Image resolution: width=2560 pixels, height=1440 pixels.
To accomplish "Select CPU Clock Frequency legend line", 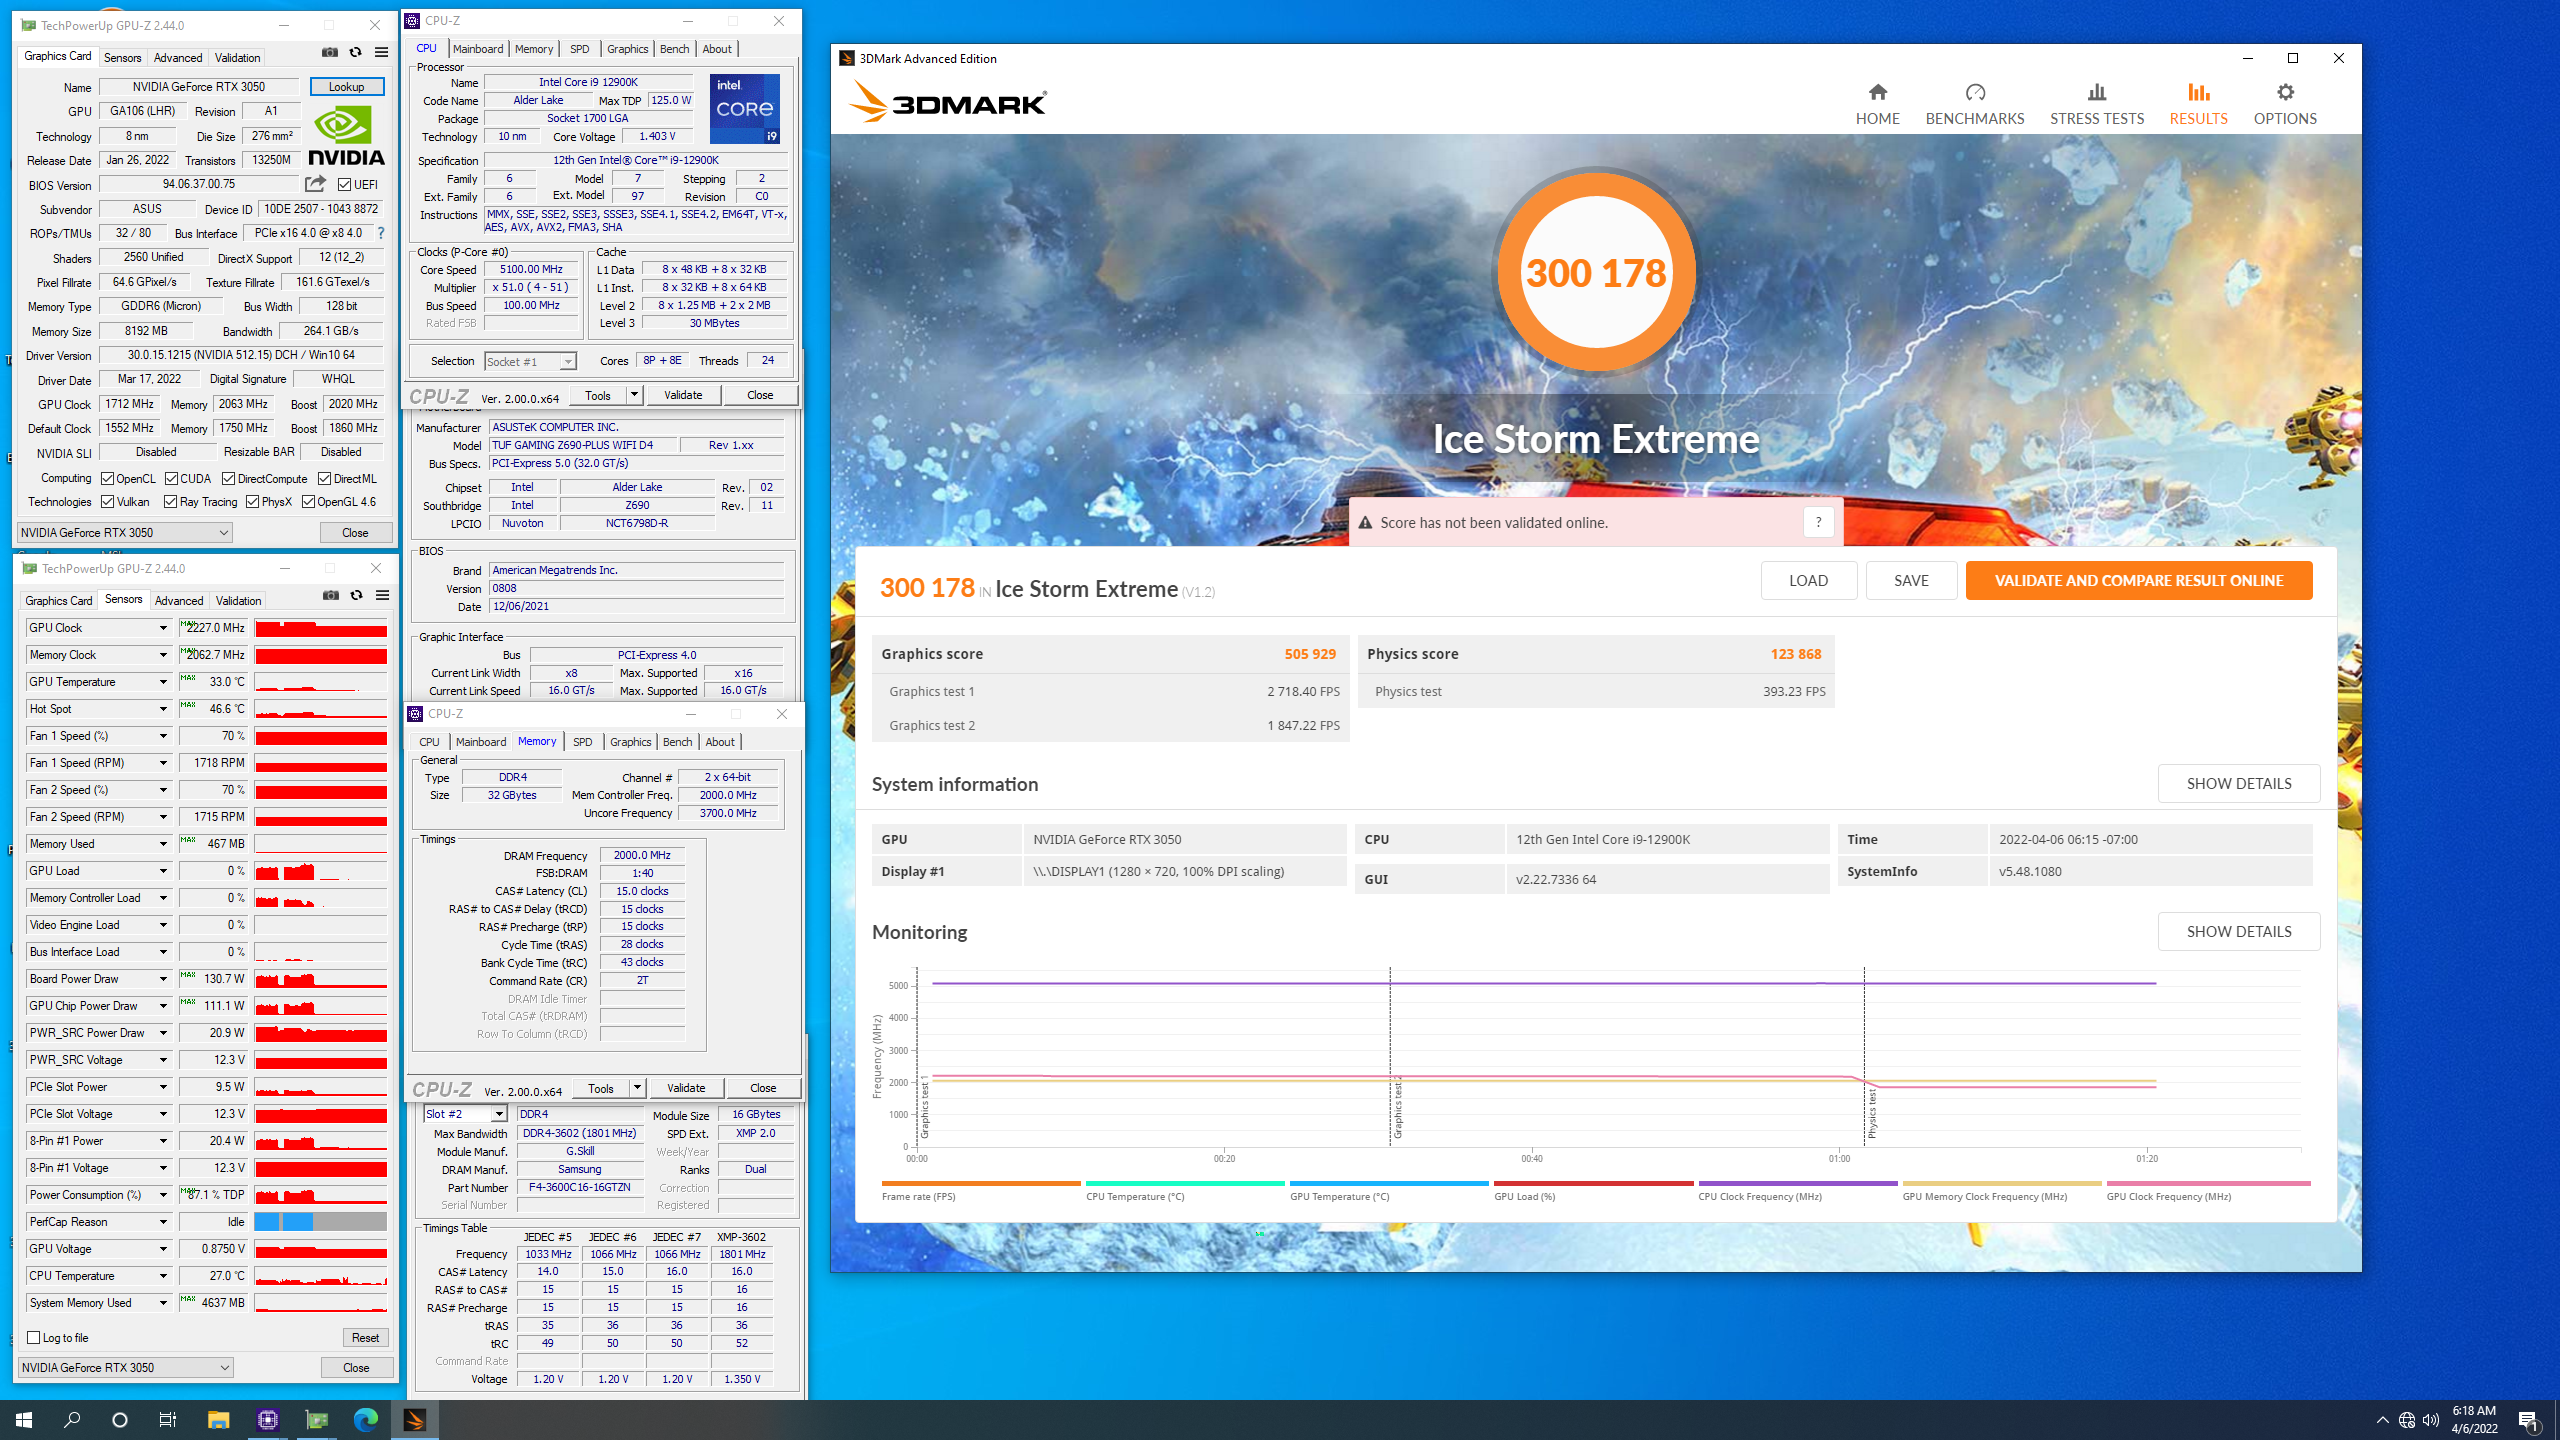I will (x=1797, y=1184).
